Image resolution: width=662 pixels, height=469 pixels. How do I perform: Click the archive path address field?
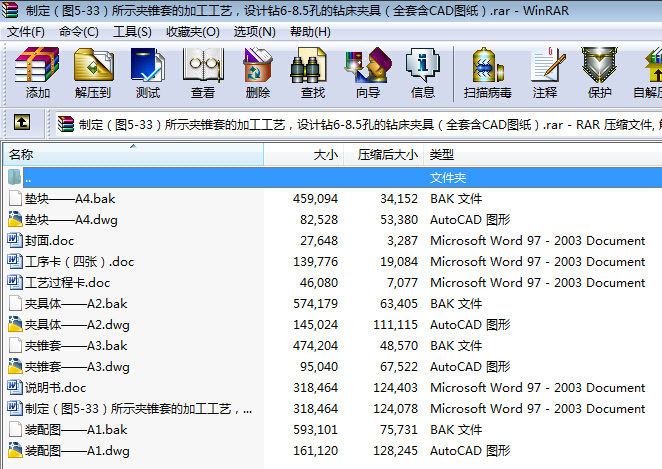(359, 124)
